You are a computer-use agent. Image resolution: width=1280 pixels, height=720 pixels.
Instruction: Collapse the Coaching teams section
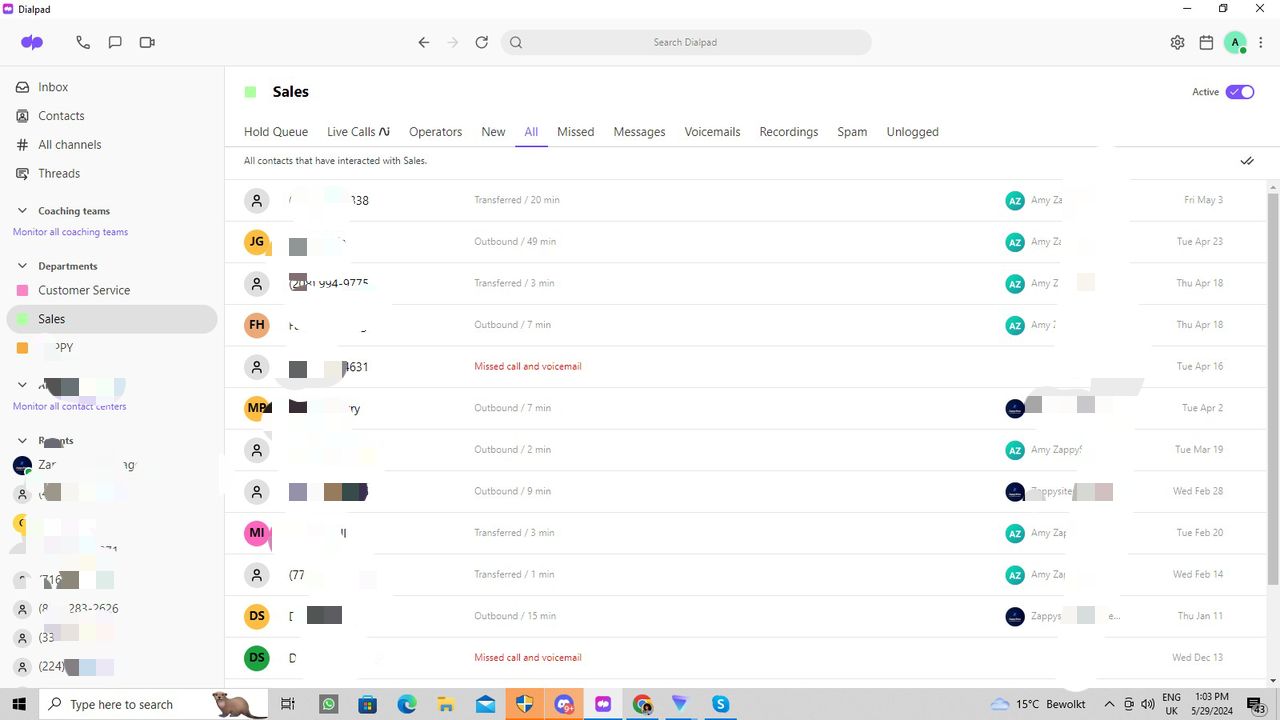(23, 211)
